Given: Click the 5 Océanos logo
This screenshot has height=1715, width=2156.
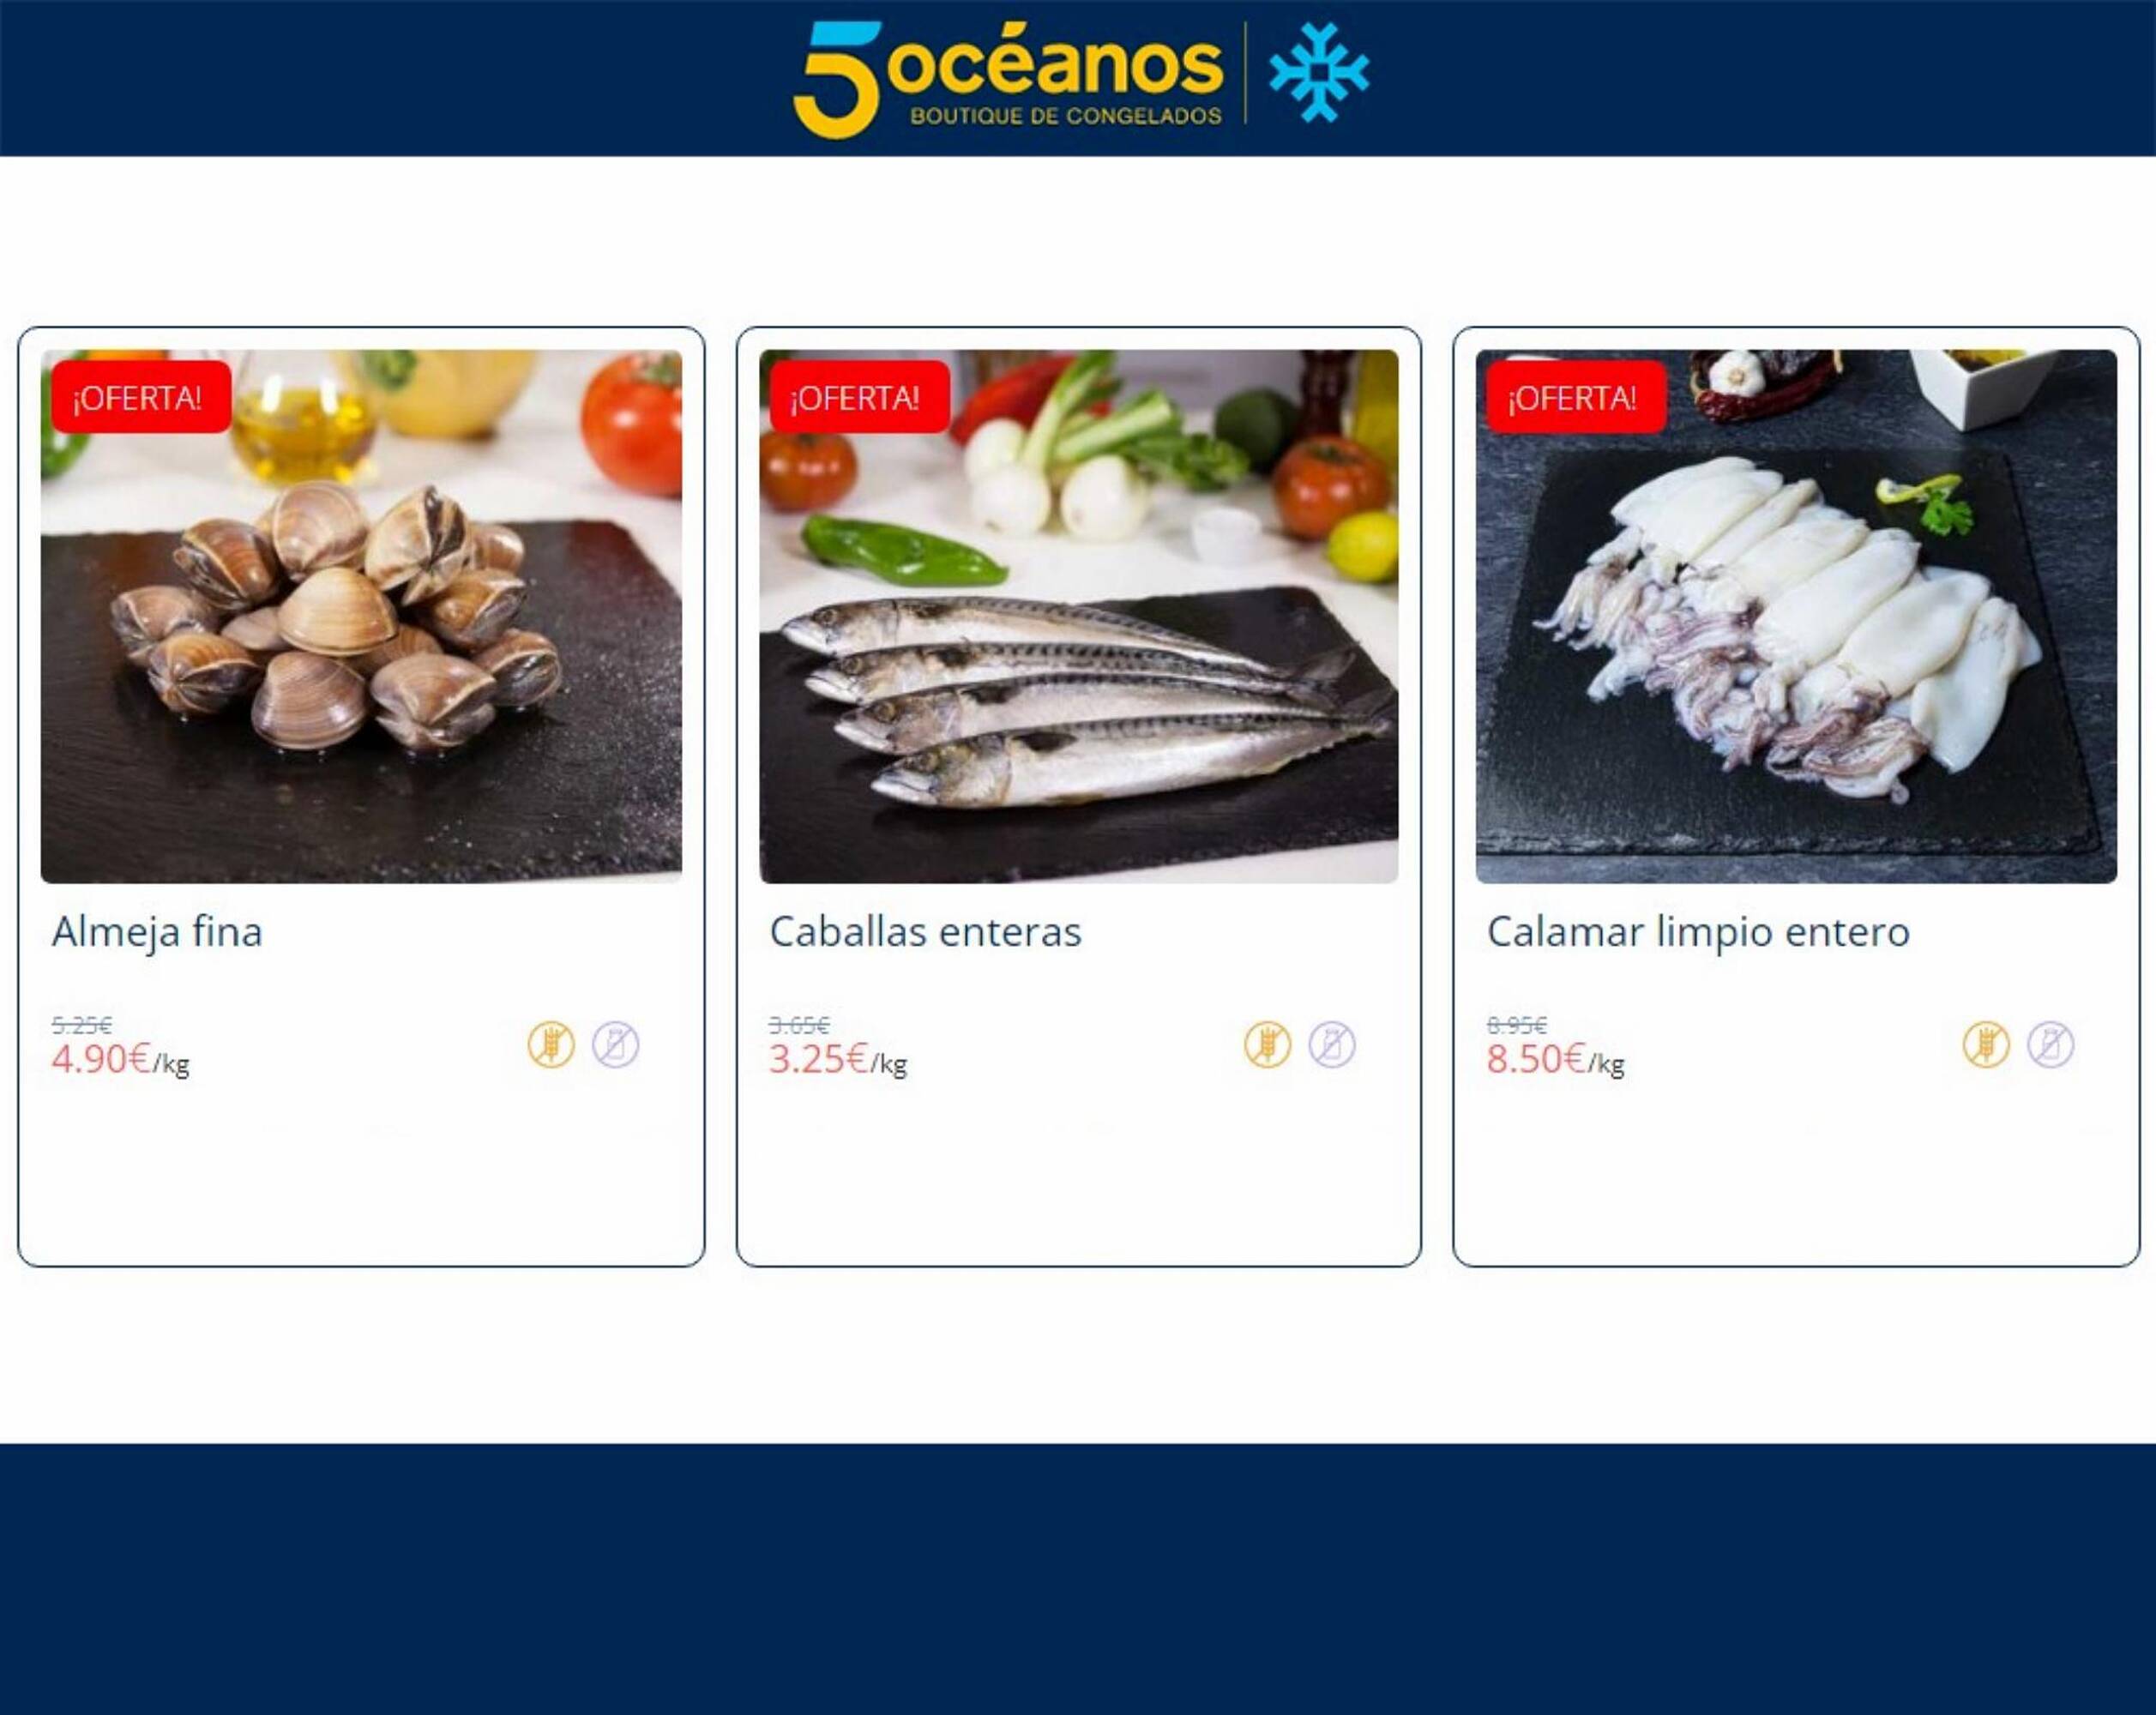Looking at the screenshot, I should [1008, 78].
